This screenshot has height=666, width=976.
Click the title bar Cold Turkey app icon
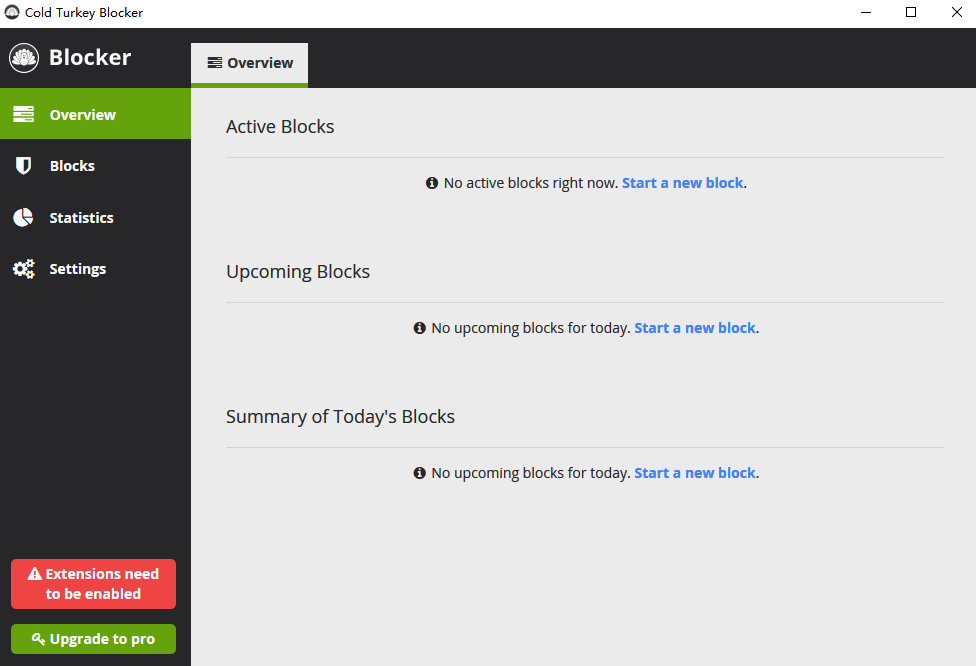click(12, 13)
